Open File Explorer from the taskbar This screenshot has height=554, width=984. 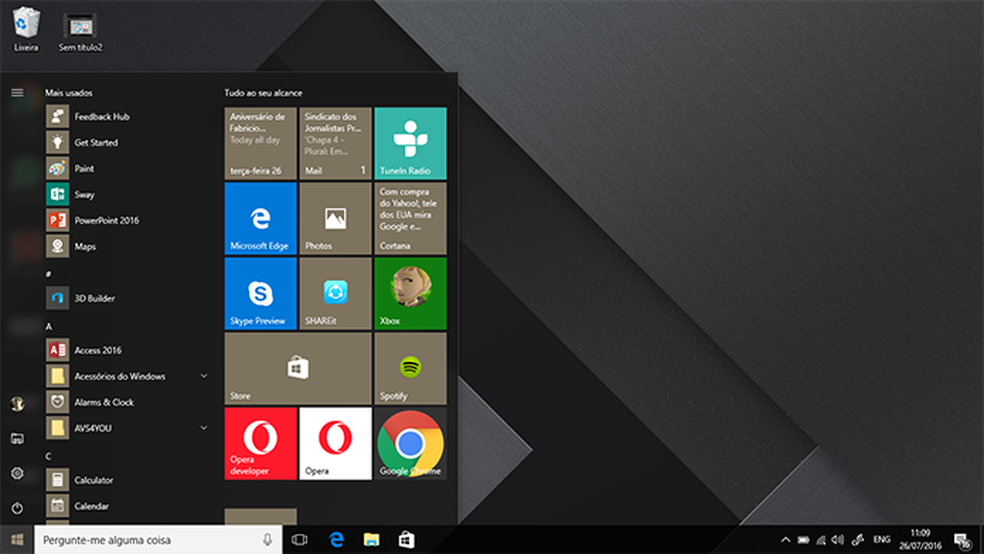pos(372,540)
